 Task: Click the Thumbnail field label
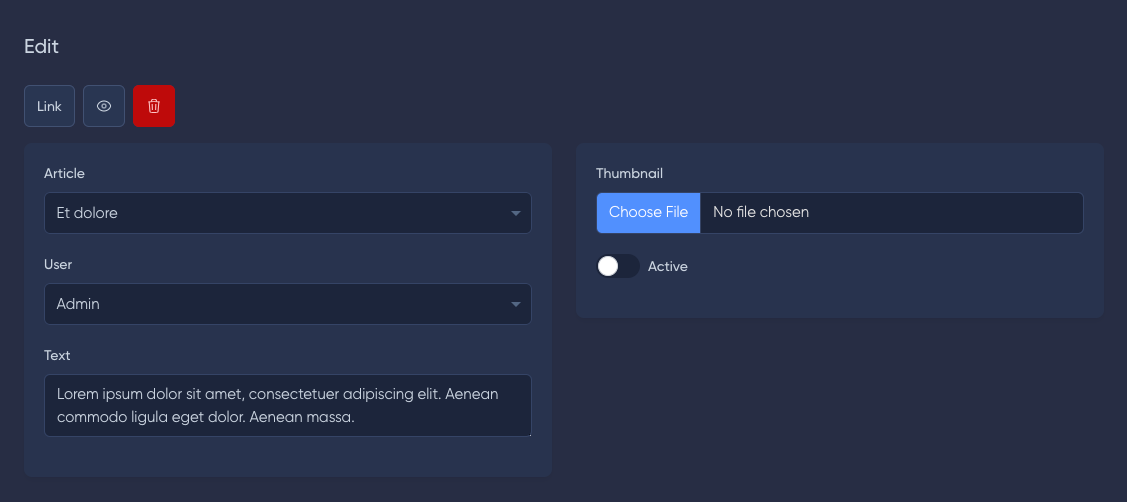630,173
